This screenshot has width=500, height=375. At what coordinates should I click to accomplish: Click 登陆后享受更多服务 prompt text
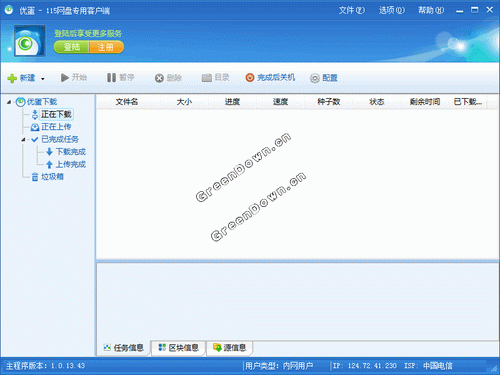coord(88,33)
